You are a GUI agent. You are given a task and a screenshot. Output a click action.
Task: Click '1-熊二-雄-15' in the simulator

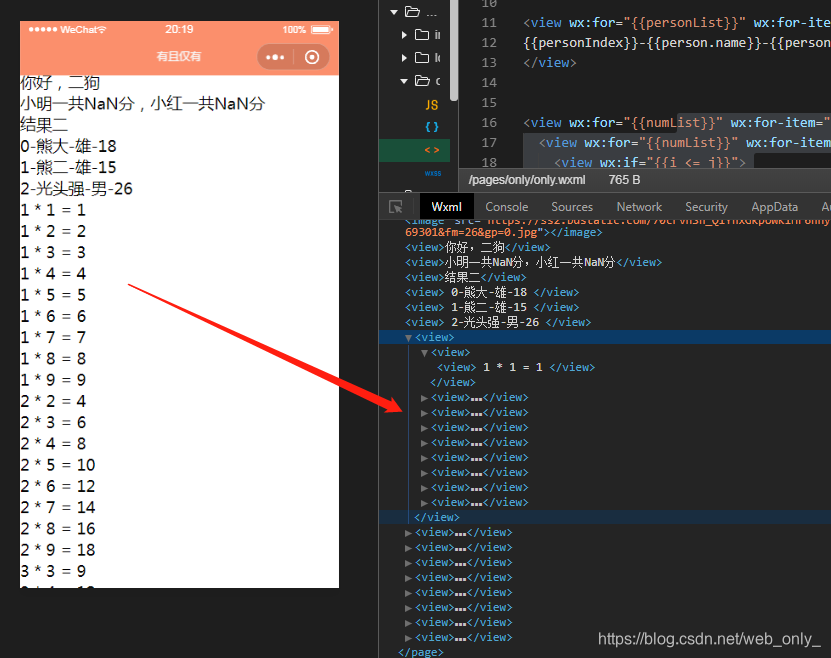pos(68,167)
